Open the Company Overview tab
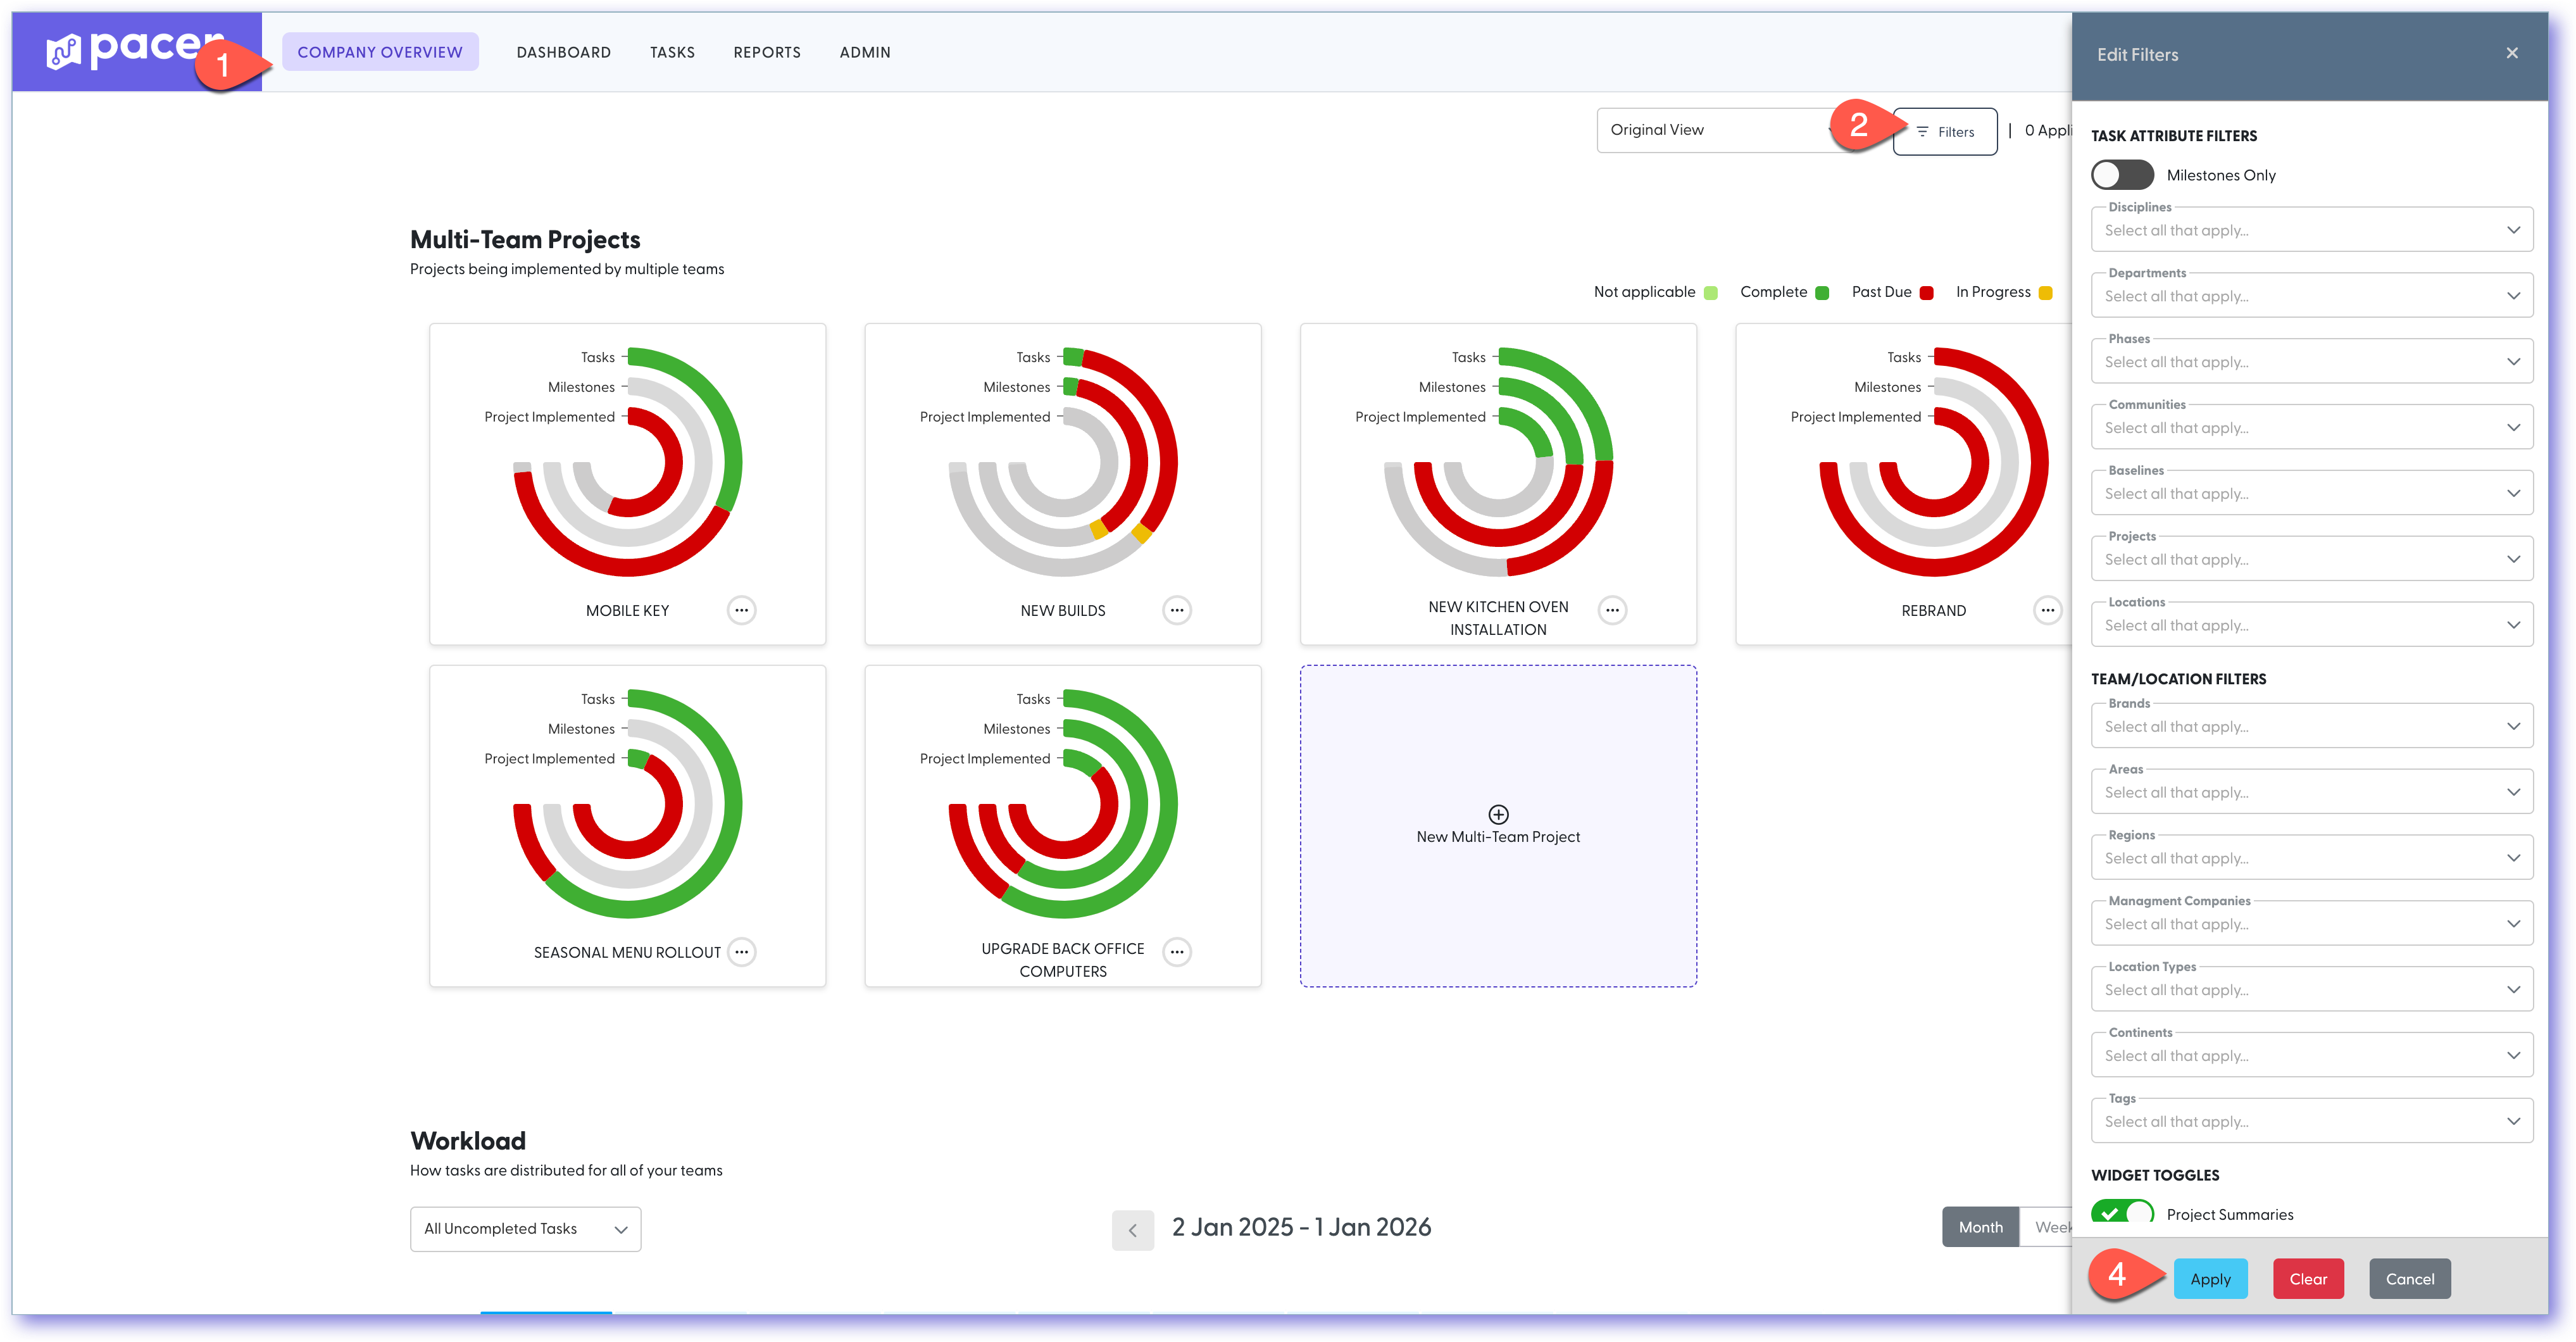The width and height of the screenshot is (2576, 1342). pyautogui.click(x=380, y=52)
